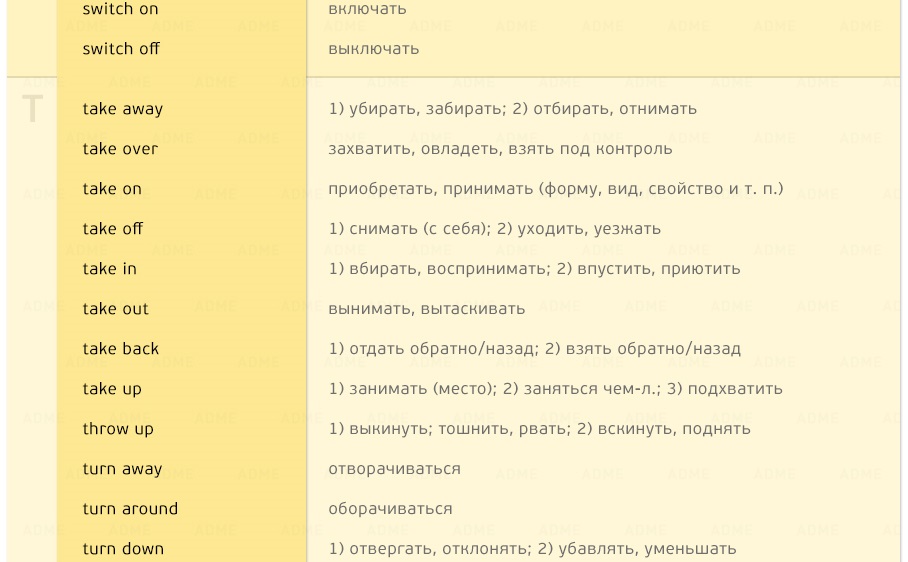Viewport: 908px width, 562px height.
Task: Select the "take away" entry
Action: [122, 109]
